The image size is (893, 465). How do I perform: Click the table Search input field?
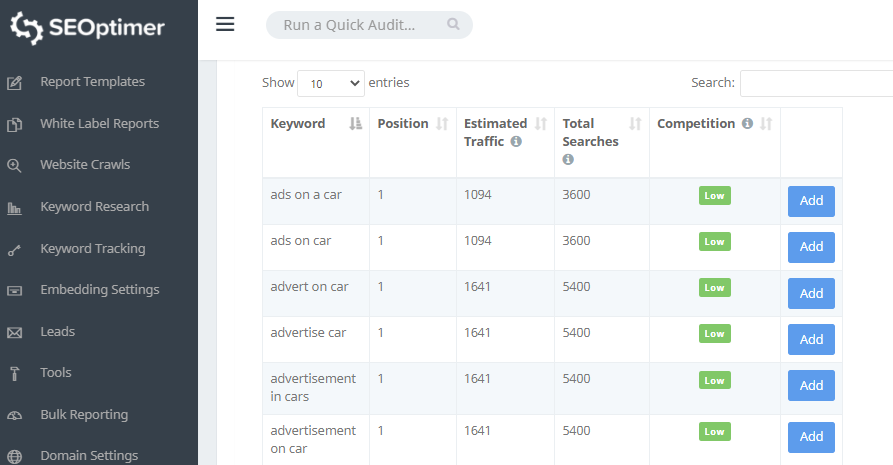tap(816, 84)
